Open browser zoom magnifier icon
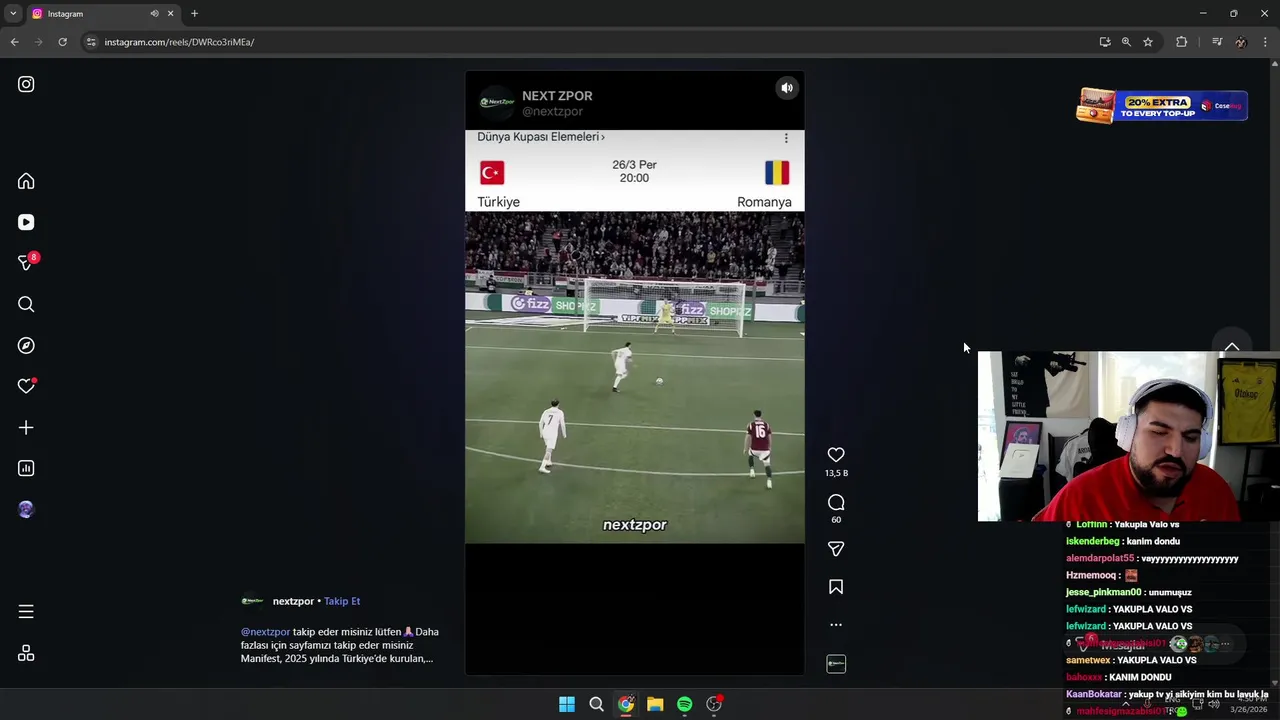The image size is (1280, 720). pyautogui.click(x=1126, y=42)
